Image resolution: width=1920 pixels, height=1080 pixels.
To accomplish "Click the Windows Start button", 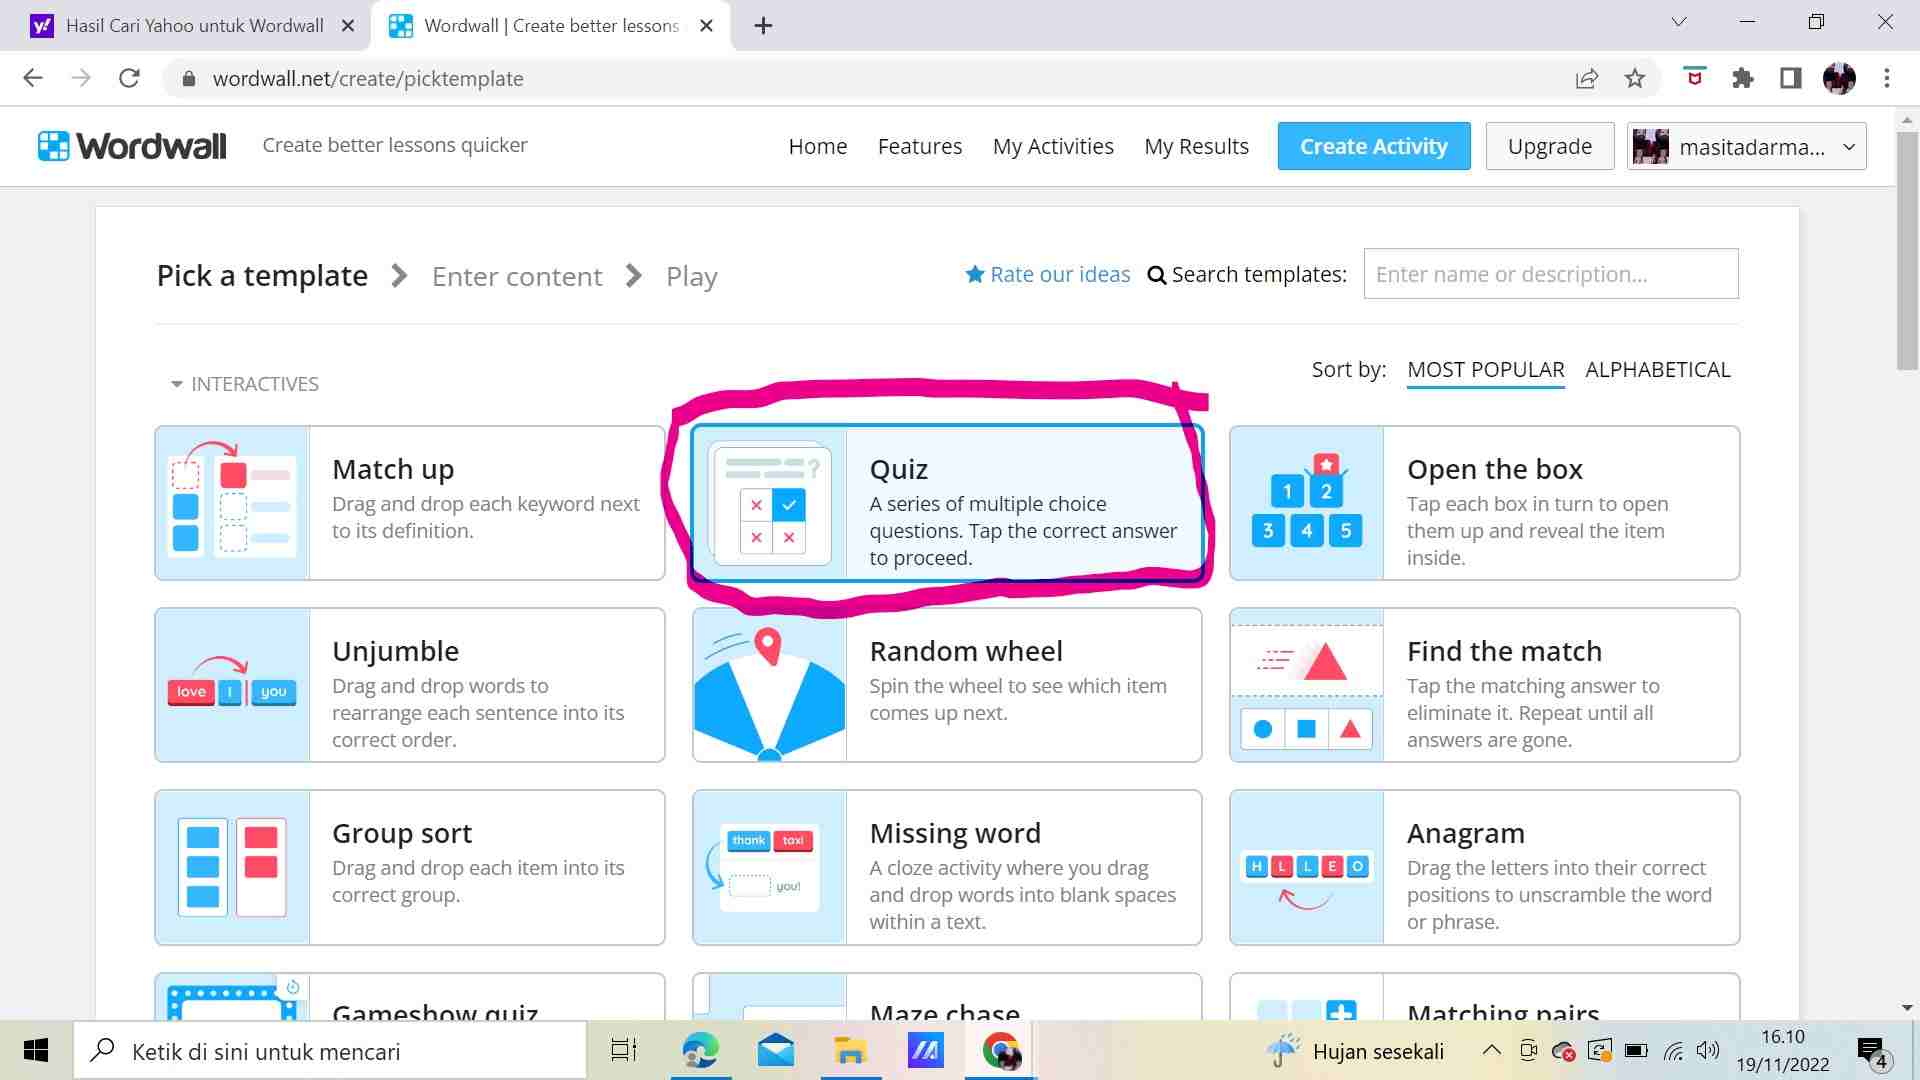I will coord(36,1051).
